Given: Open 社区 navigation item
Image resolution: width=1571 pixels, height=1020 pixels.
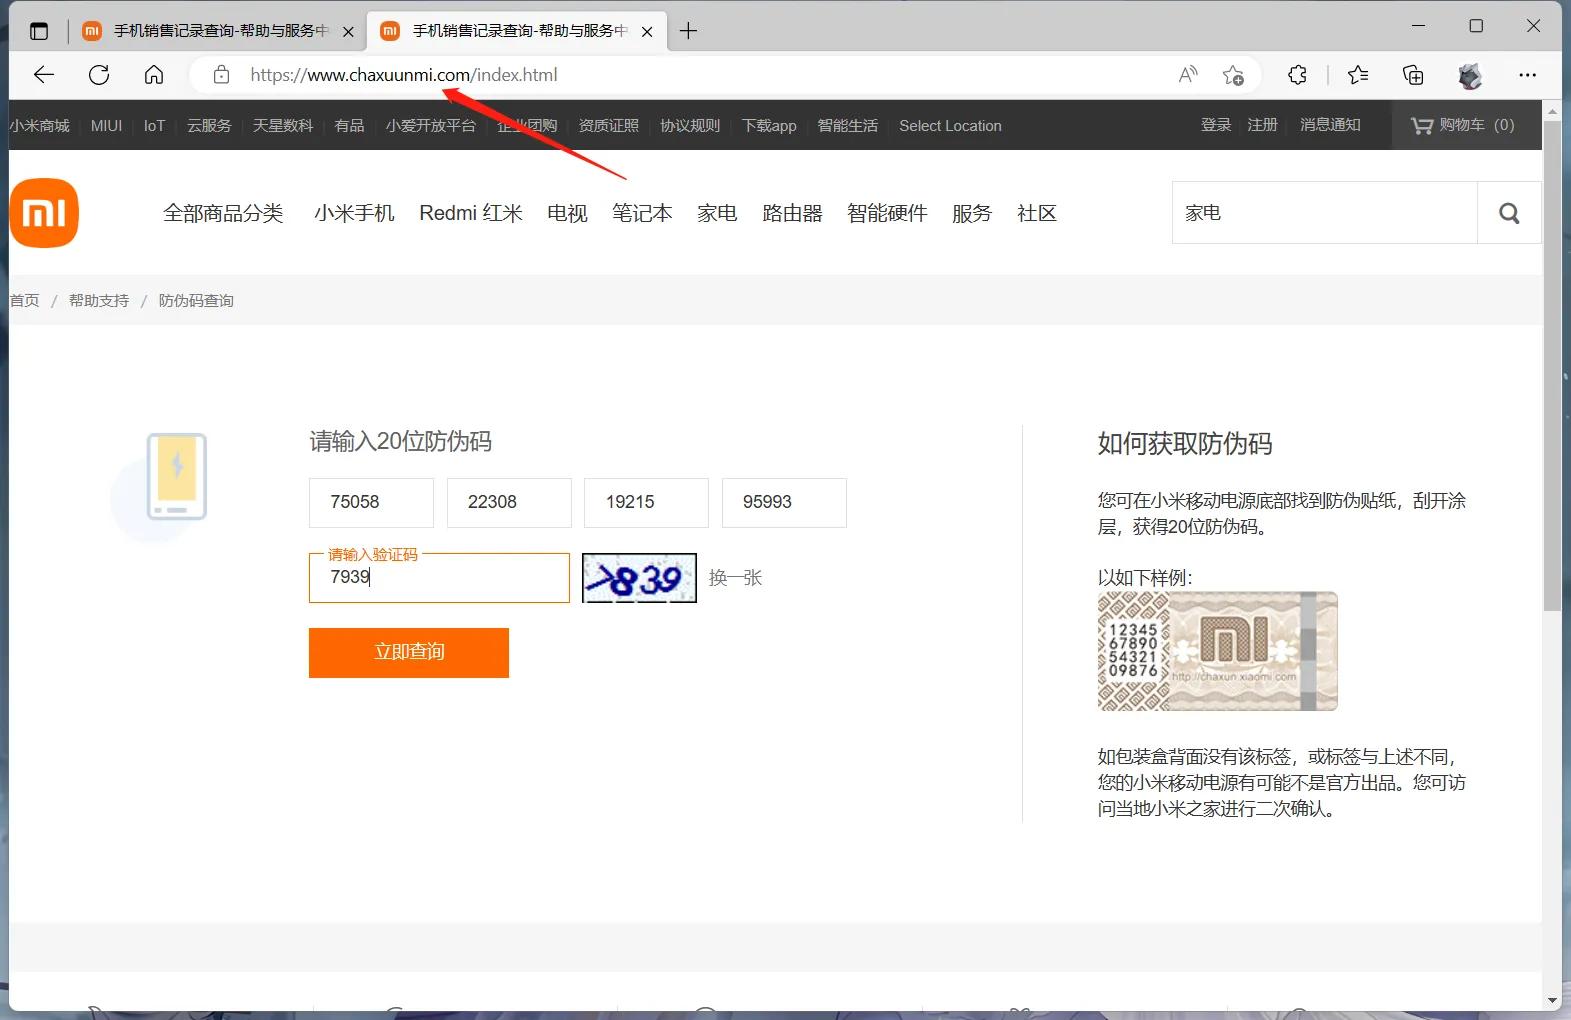Looking at the screenshot, I should click(1037, 213).
